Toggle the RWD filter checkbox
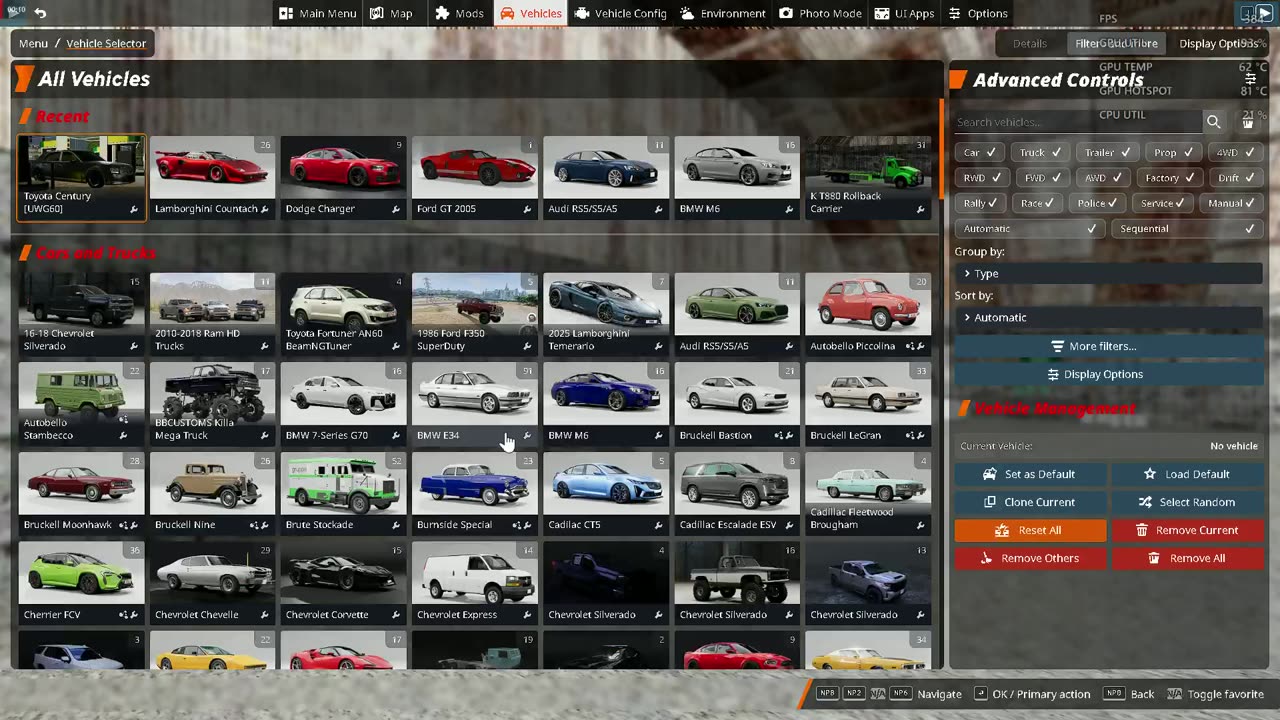Screen dimensions: 1280x720 981,178
